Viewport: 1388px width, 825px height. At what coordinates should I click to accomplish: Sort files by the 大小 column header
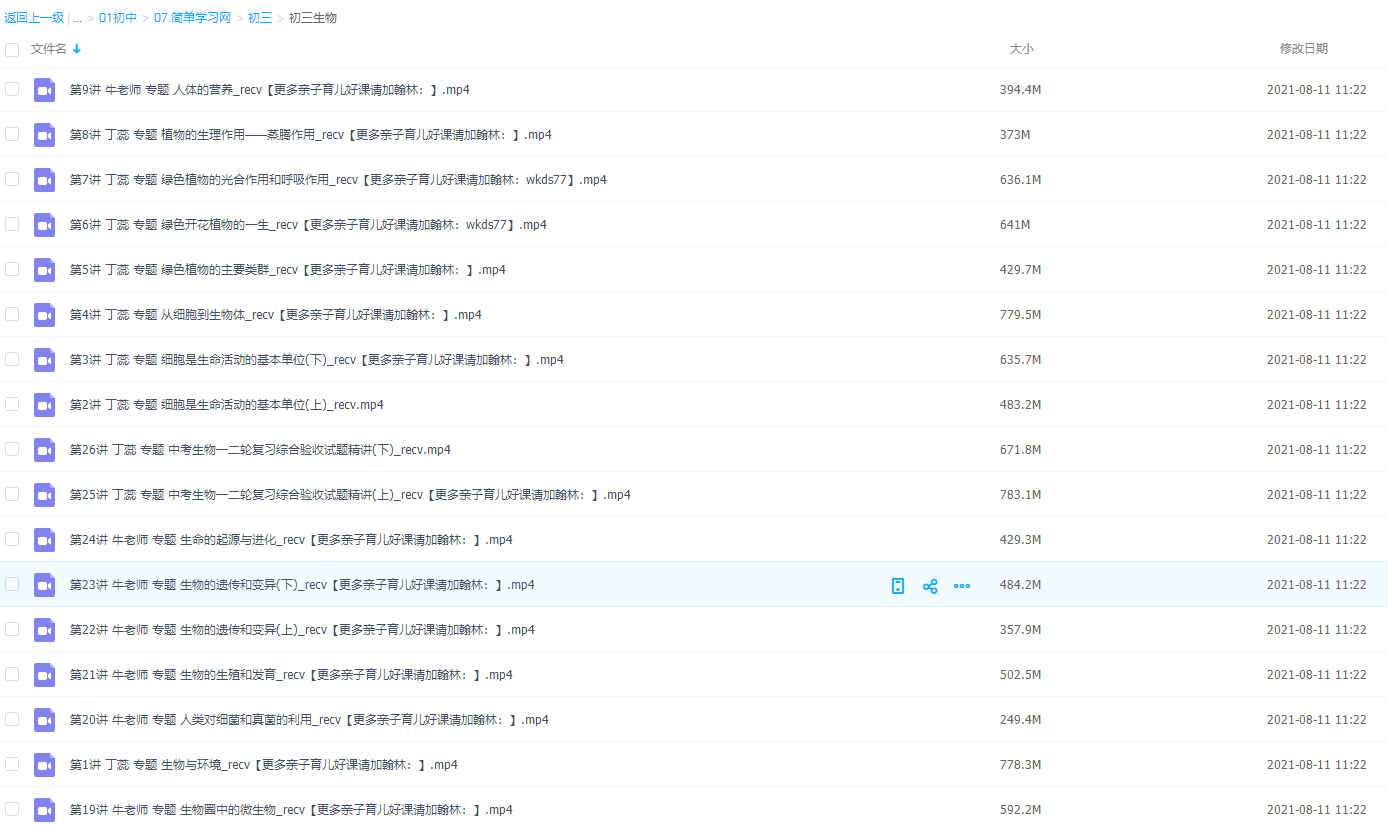click(1021, 49)
